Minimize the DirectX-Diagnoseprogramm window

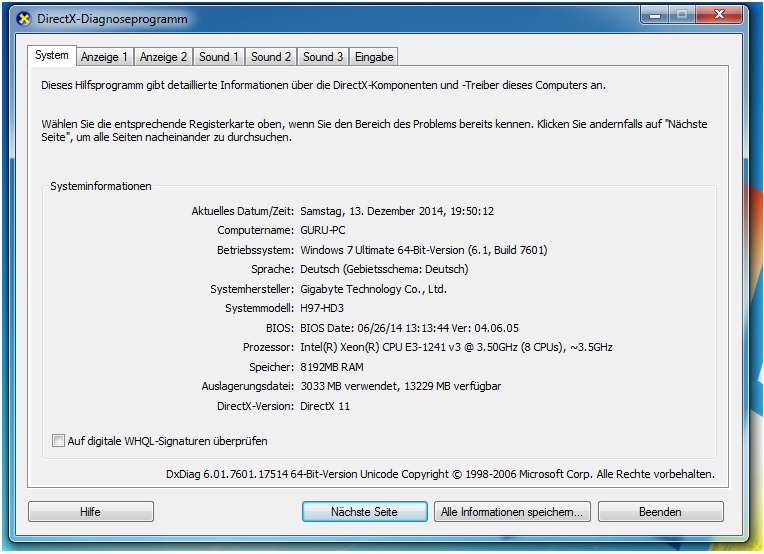coord(655,15)
